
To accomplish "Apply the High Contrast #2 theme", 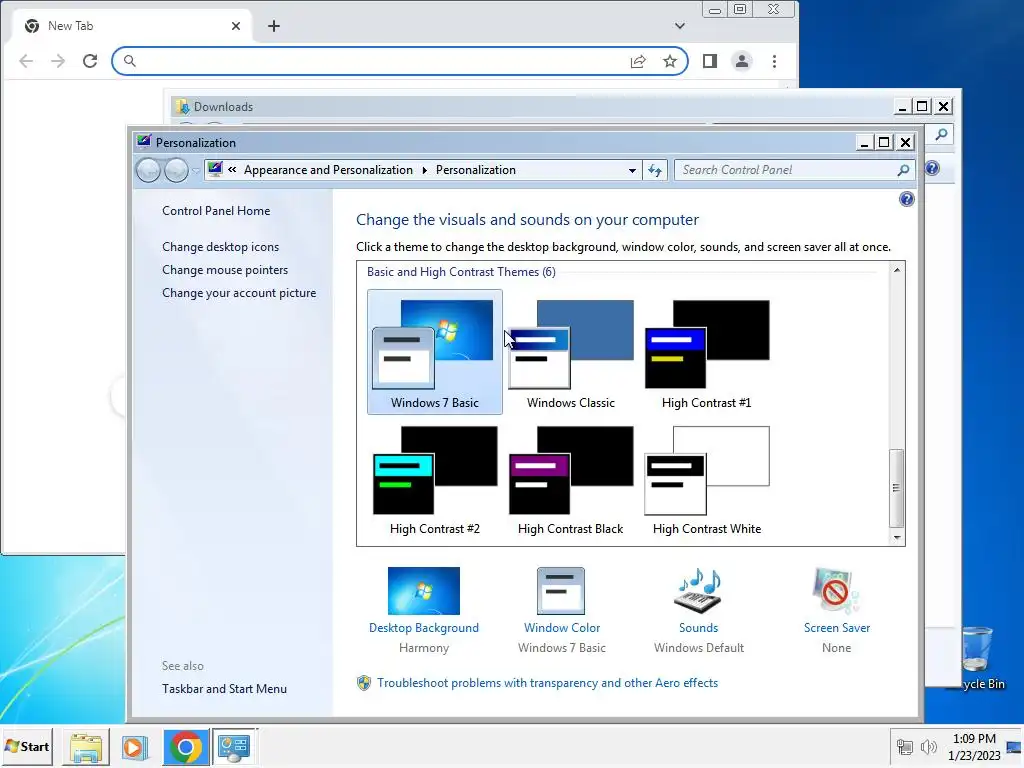I will click(x=434, y=479).
